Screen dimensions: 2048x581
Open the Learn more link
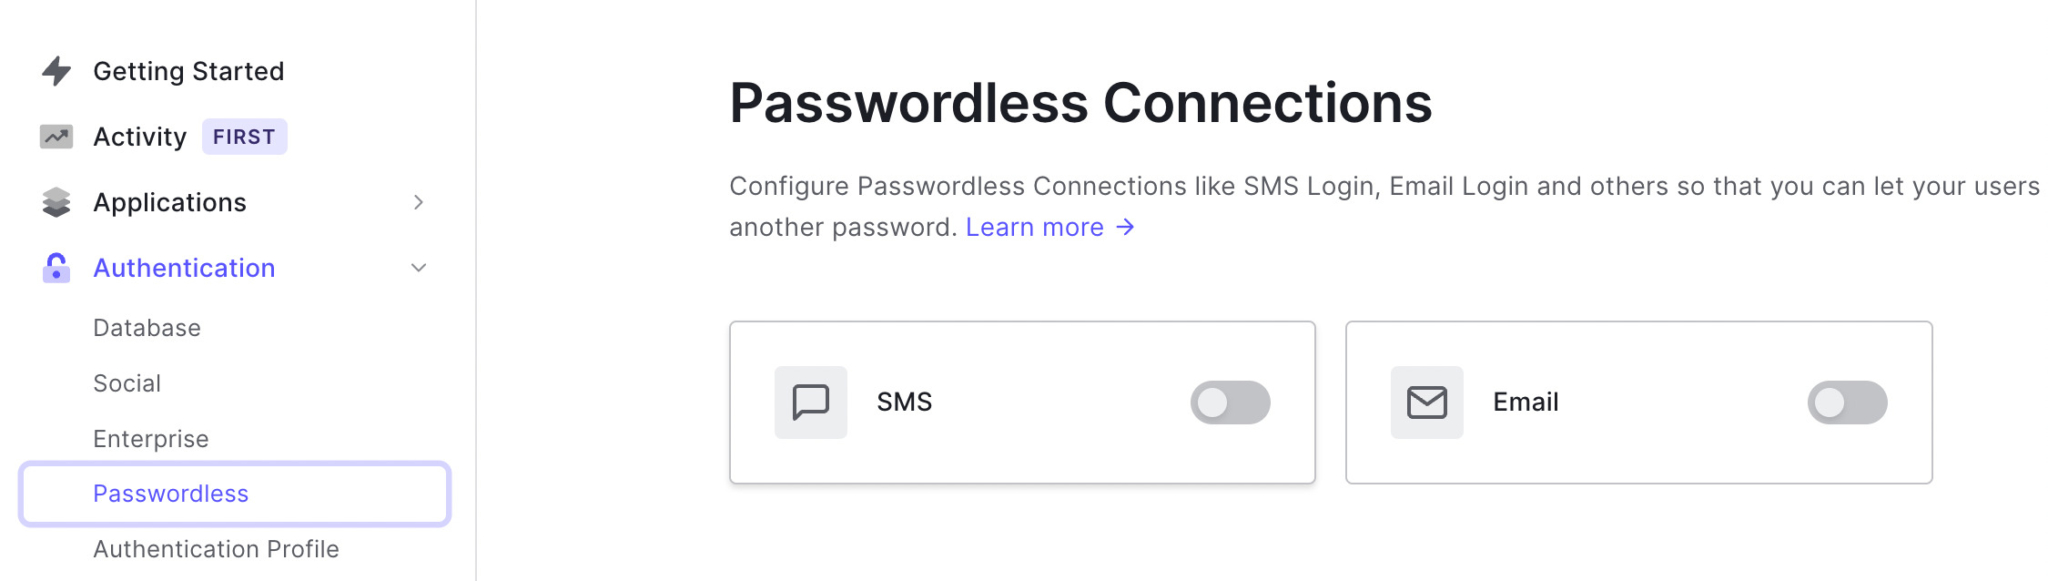pyautogui.click(x=1035, y=227)
